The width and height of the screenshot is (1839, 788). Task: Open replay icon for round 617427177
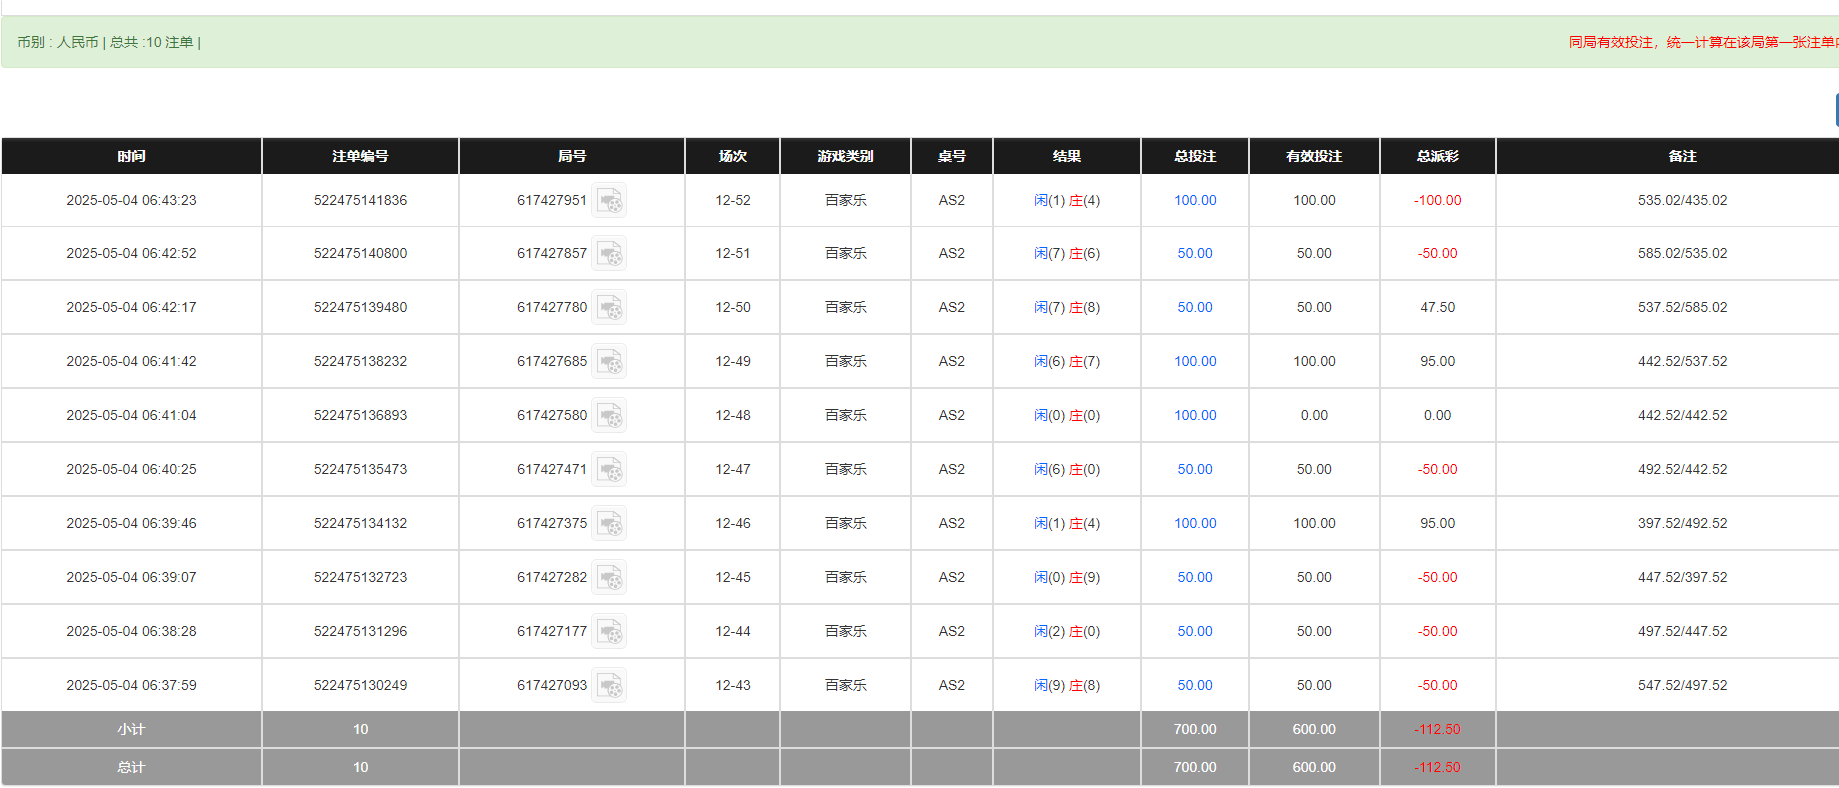pos(608,632)
